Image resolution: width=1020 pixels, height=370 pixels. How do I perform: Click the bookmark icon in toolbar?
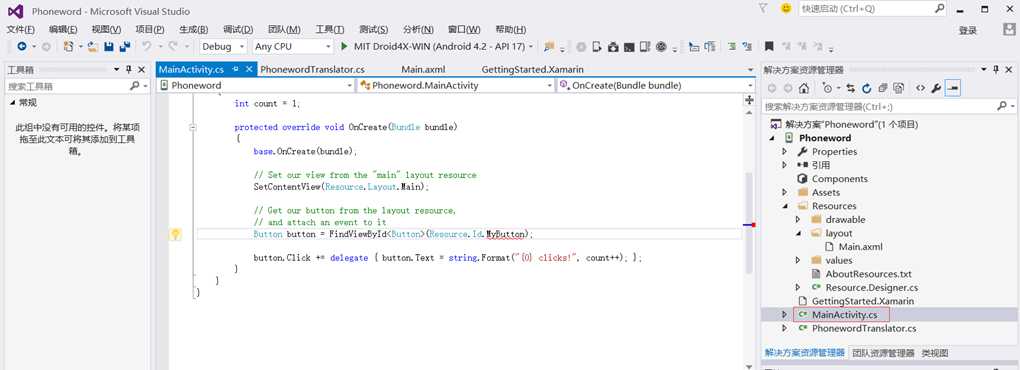click(x=769, y=46)
